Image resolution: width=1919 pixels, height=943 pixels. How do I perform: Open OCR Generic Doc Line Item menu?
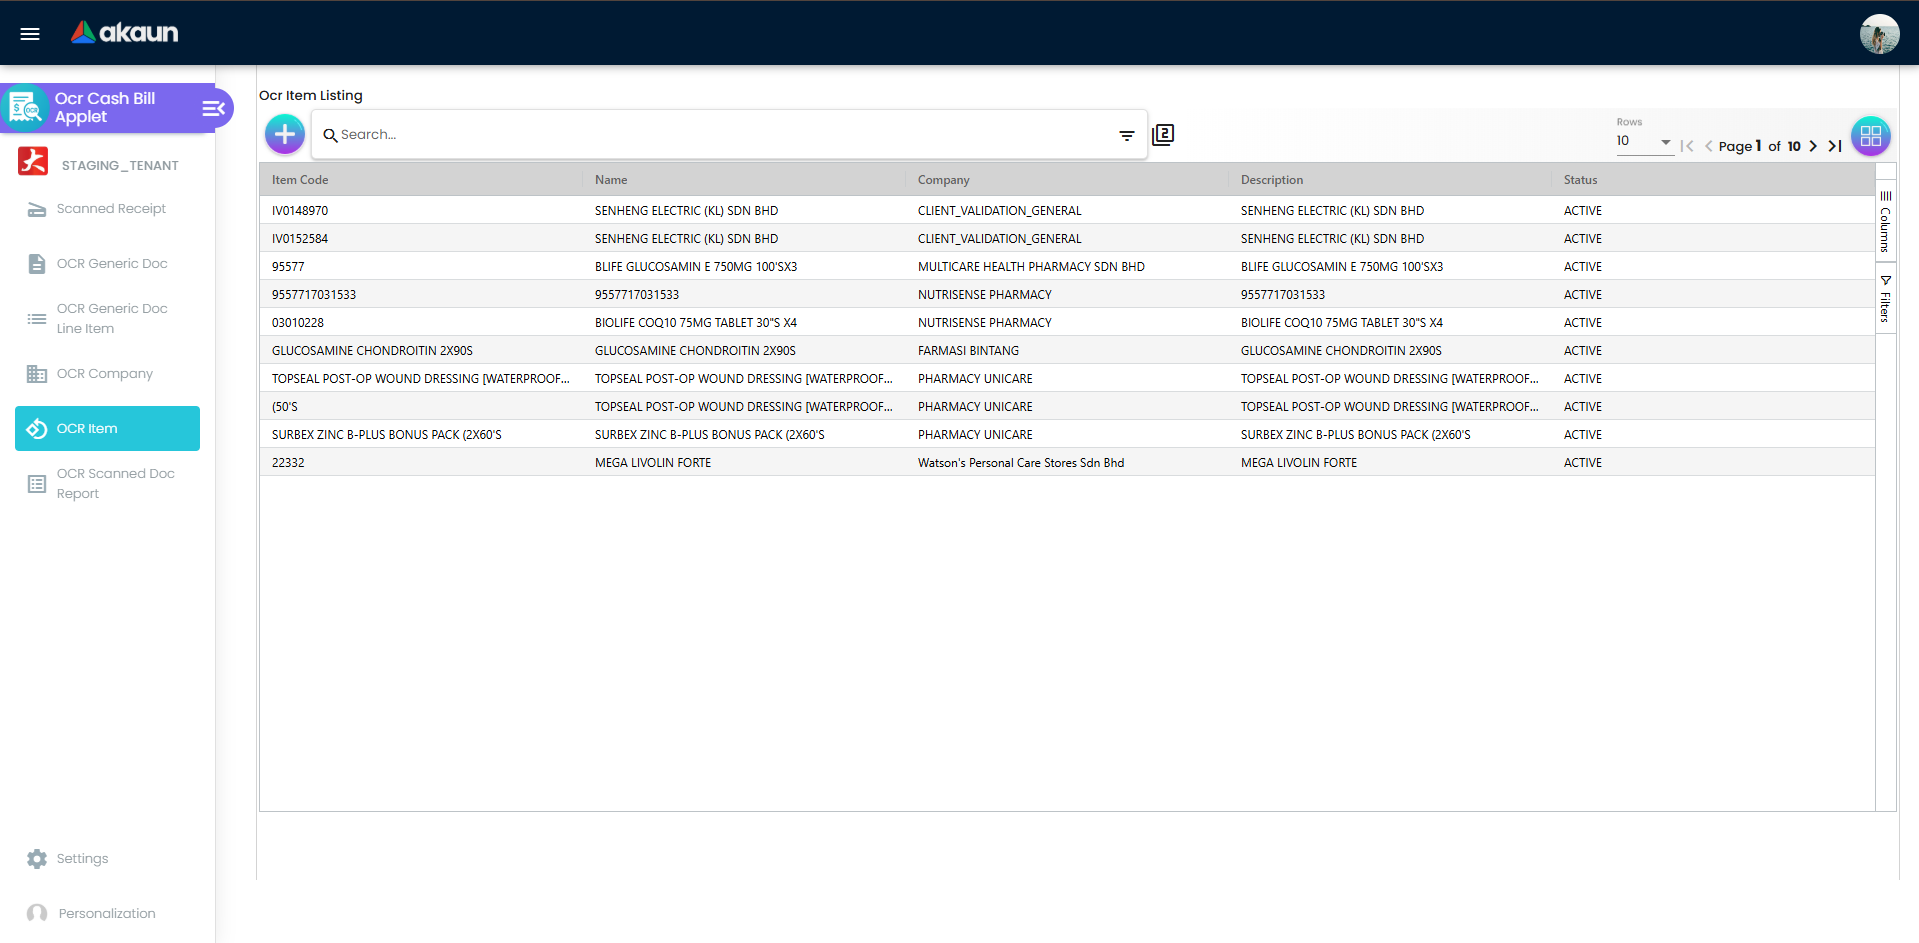click(108, 319)
